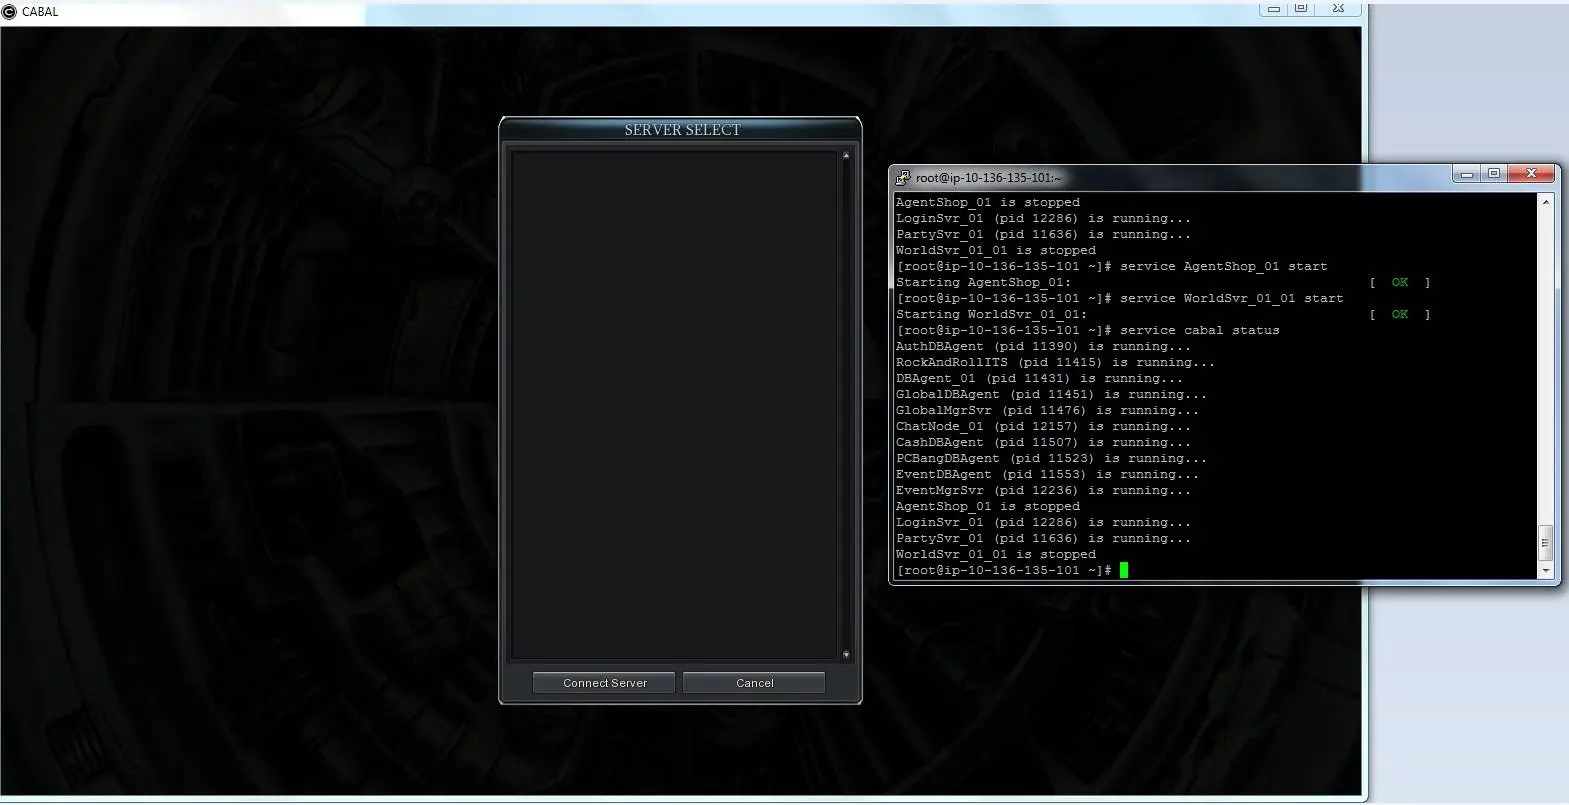Screen dimensions: 1569x805
Task: Click server list scroll up arrow
Action: click(x=846, y=155)
